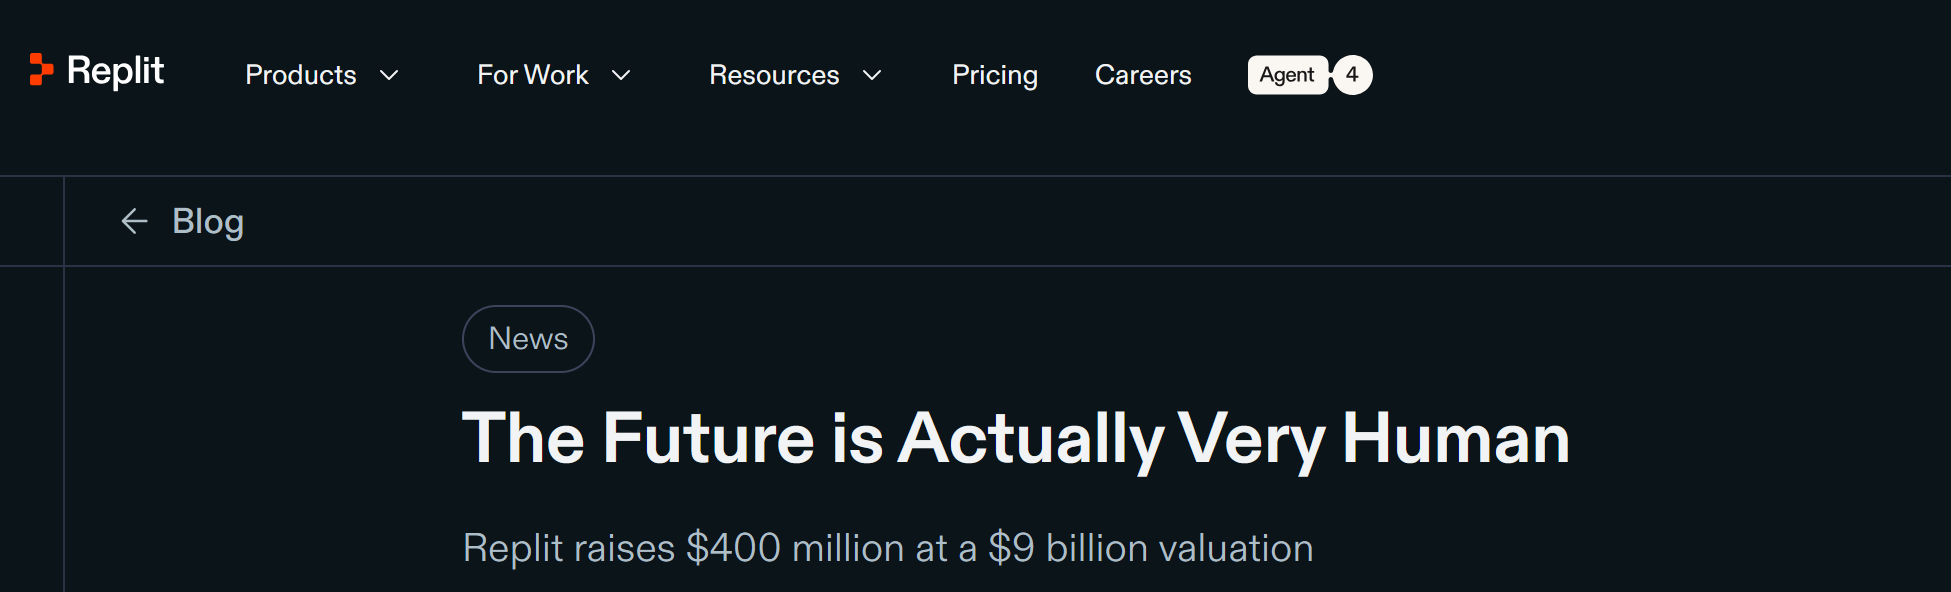Click the Replit wordmark text
Image resolution: width=1951 pixels, height=592 pixels.
pos(115,71)
